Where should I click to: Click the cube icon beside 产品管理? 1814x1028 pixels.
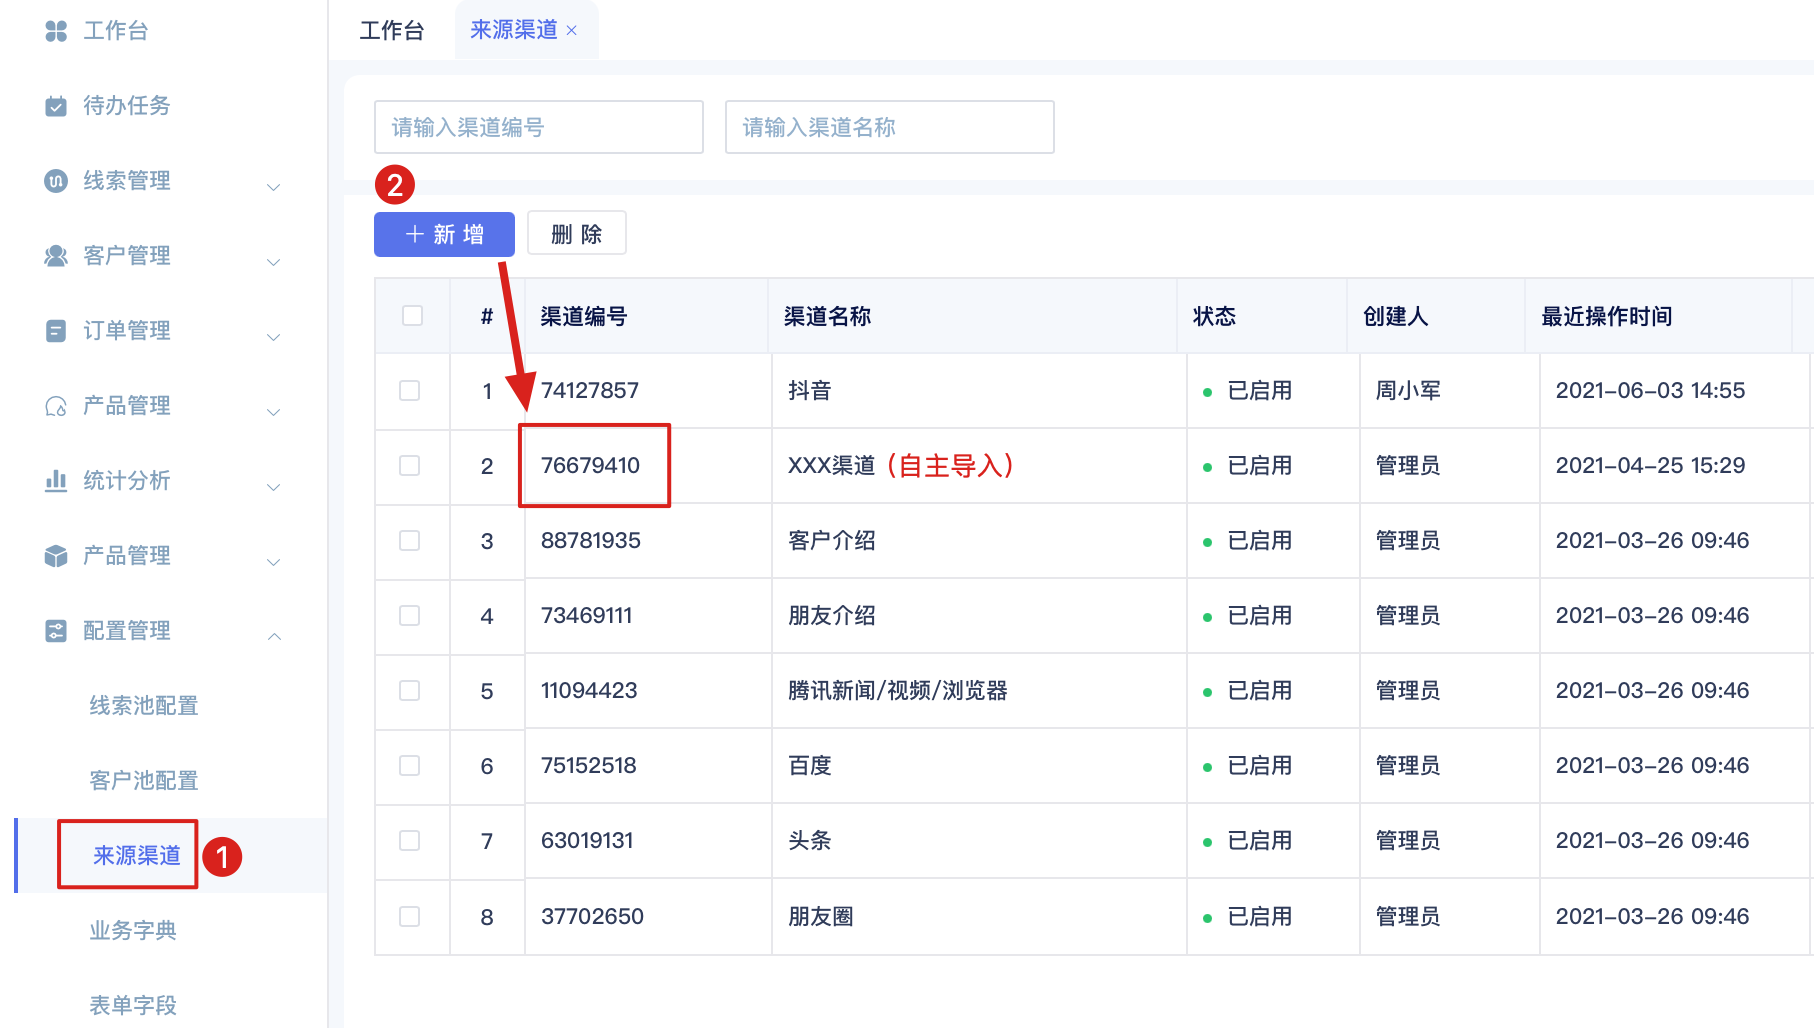pyautogui.click(x=56, y=556)
